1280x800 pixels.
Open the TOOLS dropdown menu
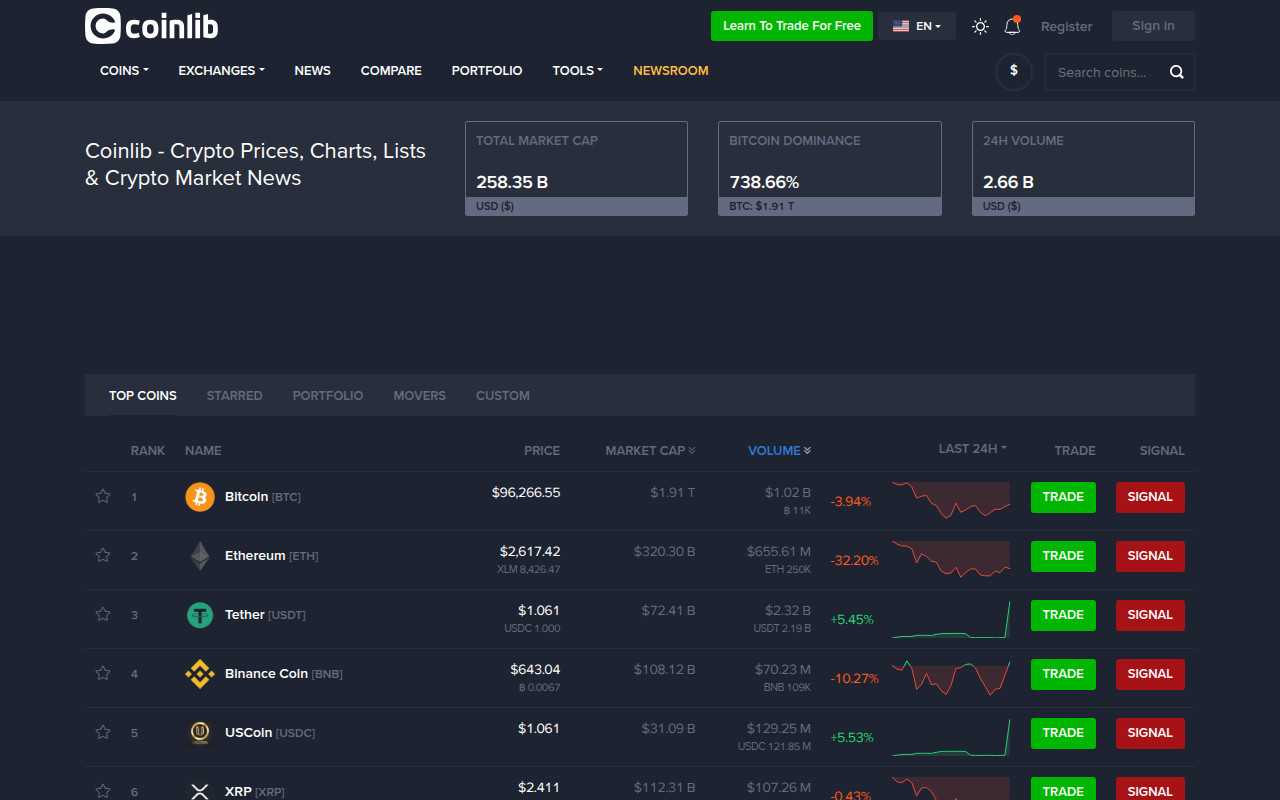[x=577, y=71]
